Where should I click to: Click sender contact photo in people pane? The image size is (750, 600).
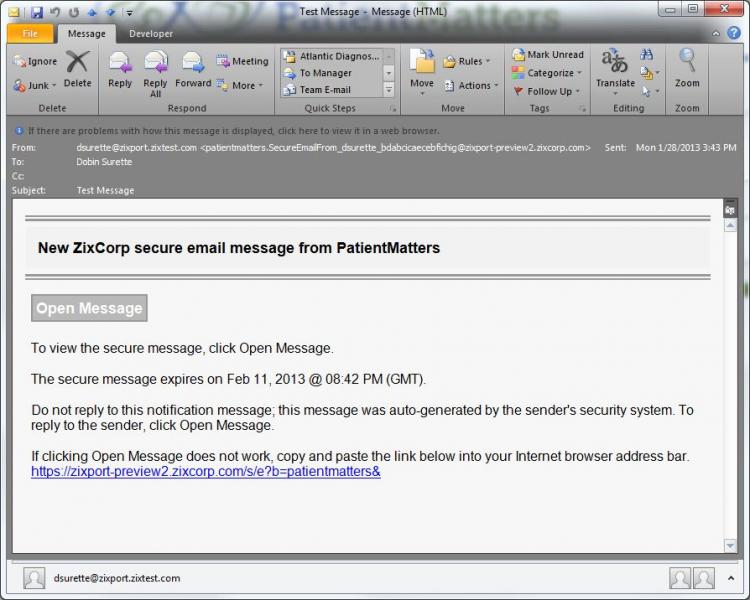(x=34, y=578)
